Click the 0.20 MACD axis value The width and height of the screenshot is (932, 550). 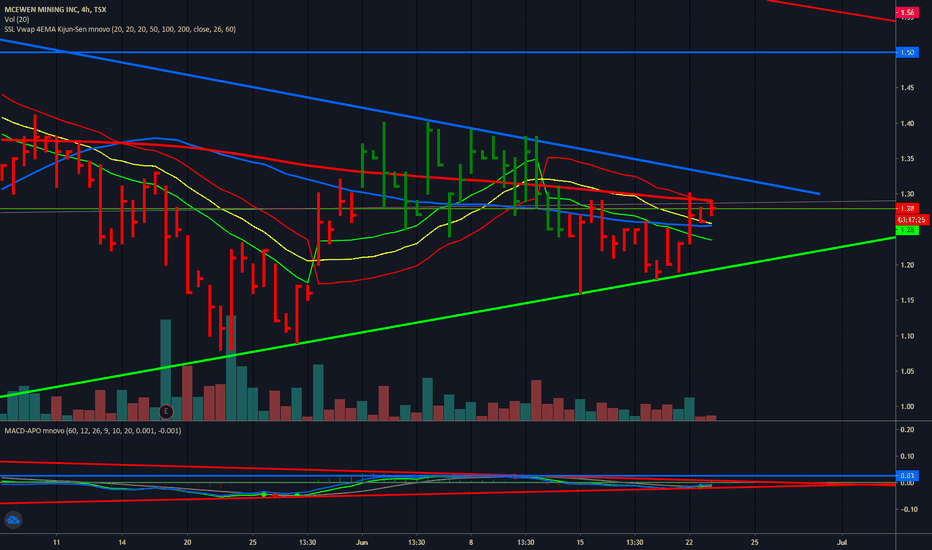point(907,429)
